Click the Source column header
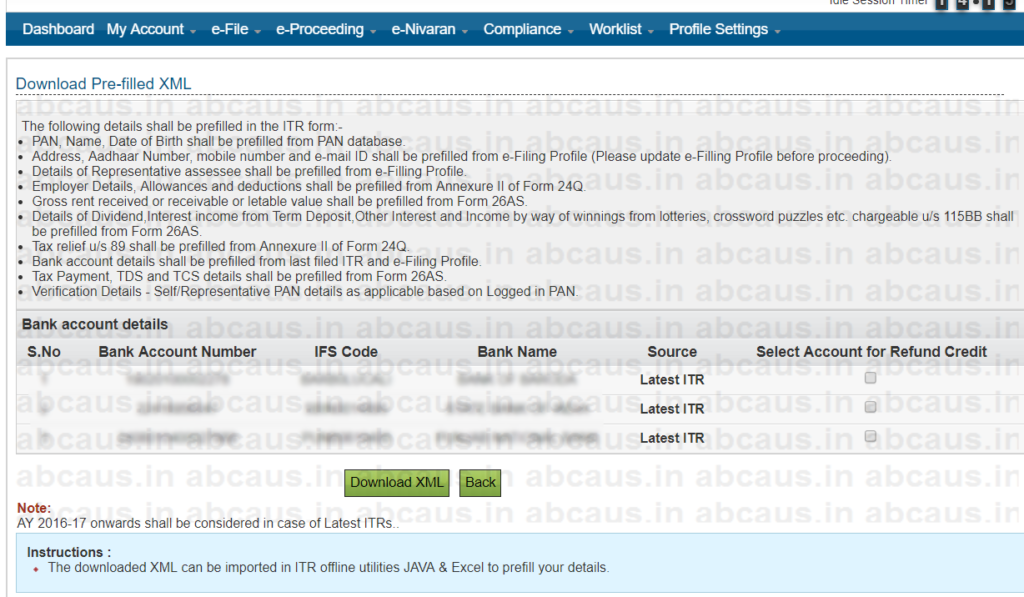The height and width of the screenshot is (597, 1024). pos(672,352)
